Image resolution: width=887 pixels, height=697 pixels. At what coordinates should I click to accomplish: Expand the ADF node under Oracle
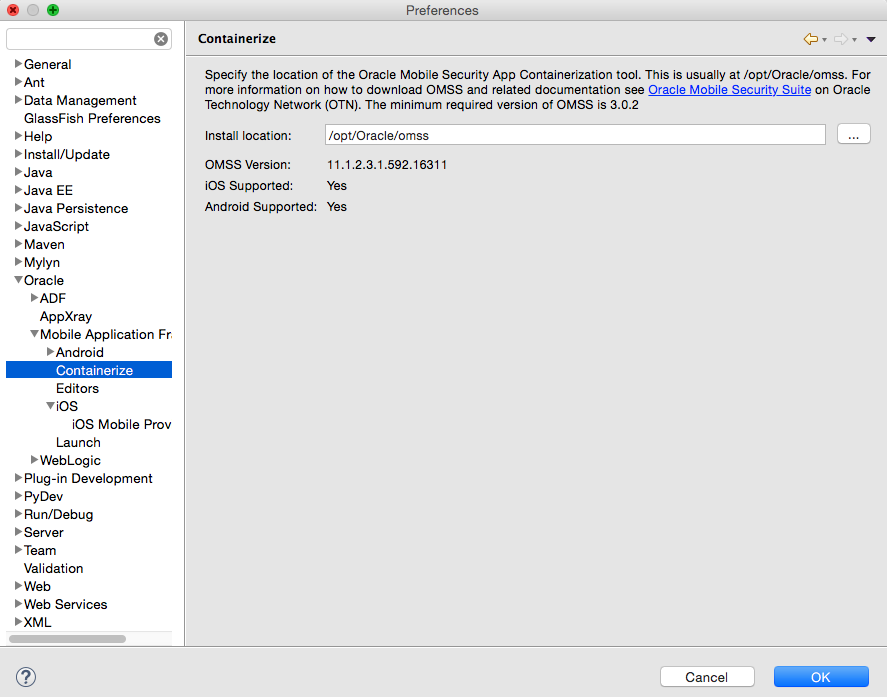[x=34, y=298]
